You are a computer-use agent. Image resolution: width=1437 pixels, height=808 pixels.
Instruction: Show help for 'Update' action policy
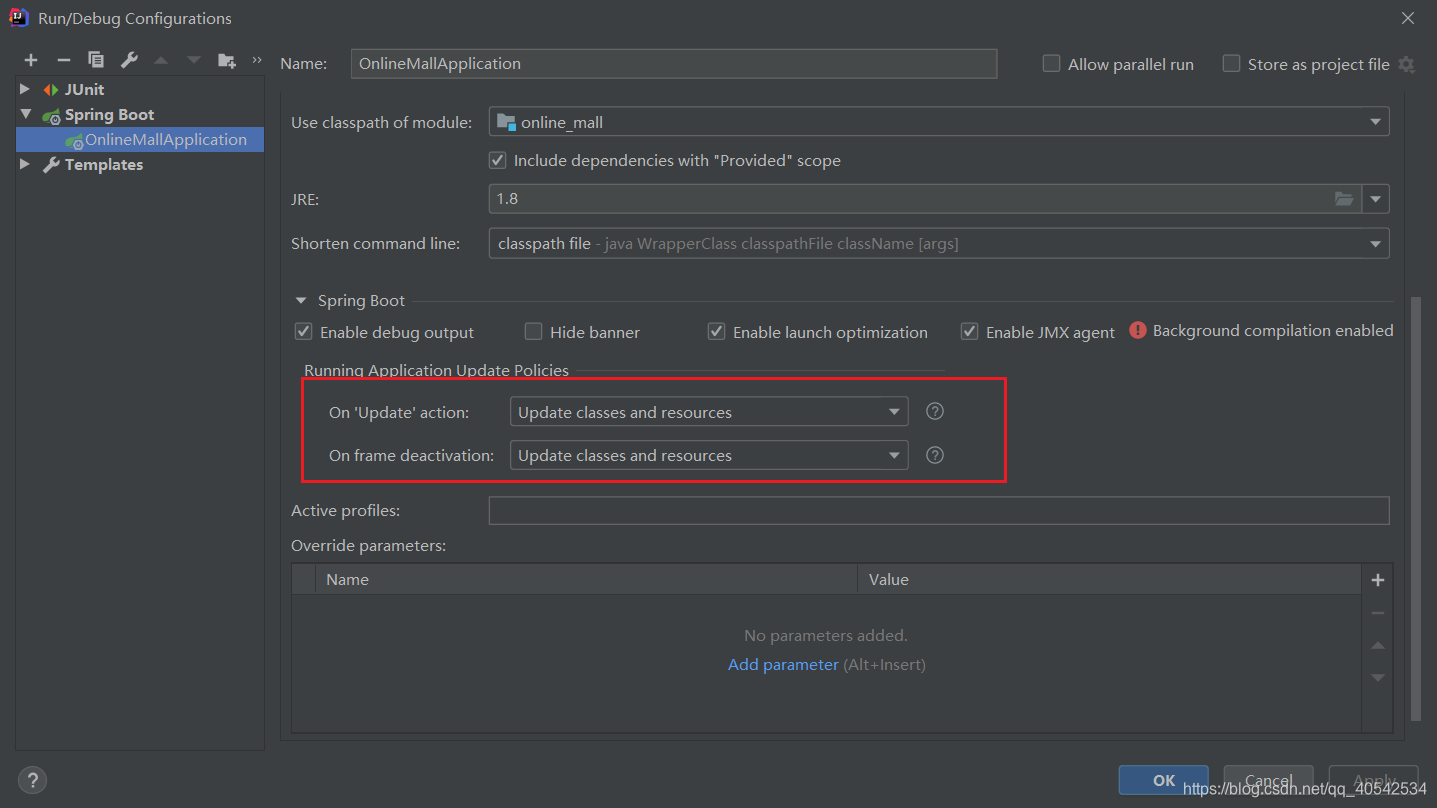point(935,411)
